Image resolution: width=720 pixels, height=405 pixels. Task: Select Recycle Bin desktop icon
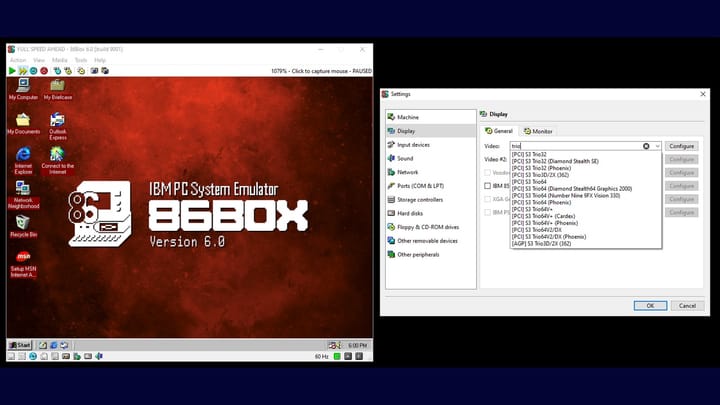(x=23, y=226)
